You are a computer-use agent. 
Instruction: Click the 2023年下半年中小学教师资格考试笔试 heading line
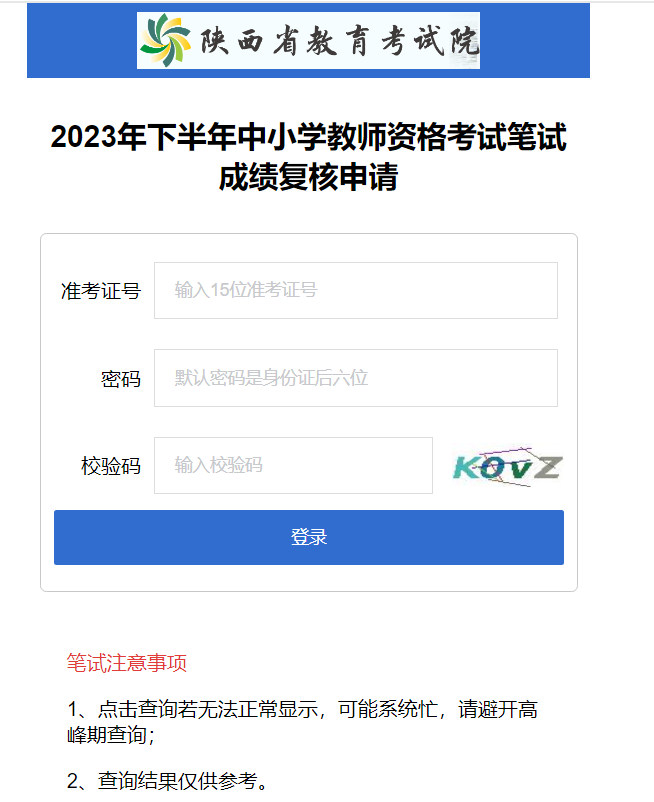click(x=309, y=138)
